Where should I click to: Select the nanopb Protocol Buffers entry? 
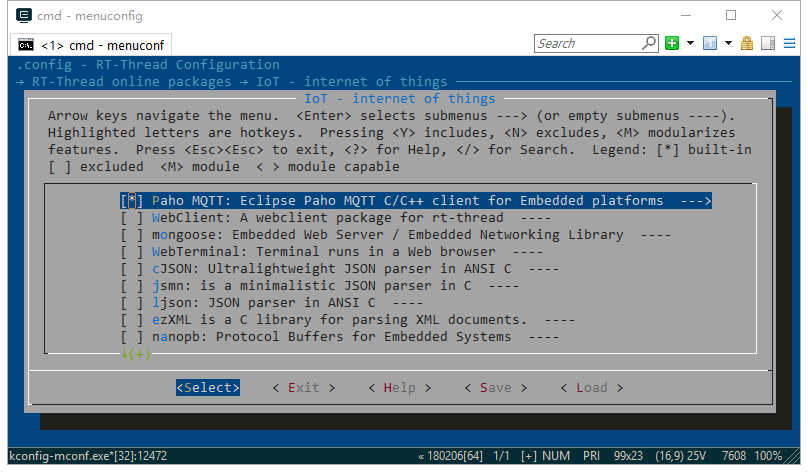click(x=331, y=336)
